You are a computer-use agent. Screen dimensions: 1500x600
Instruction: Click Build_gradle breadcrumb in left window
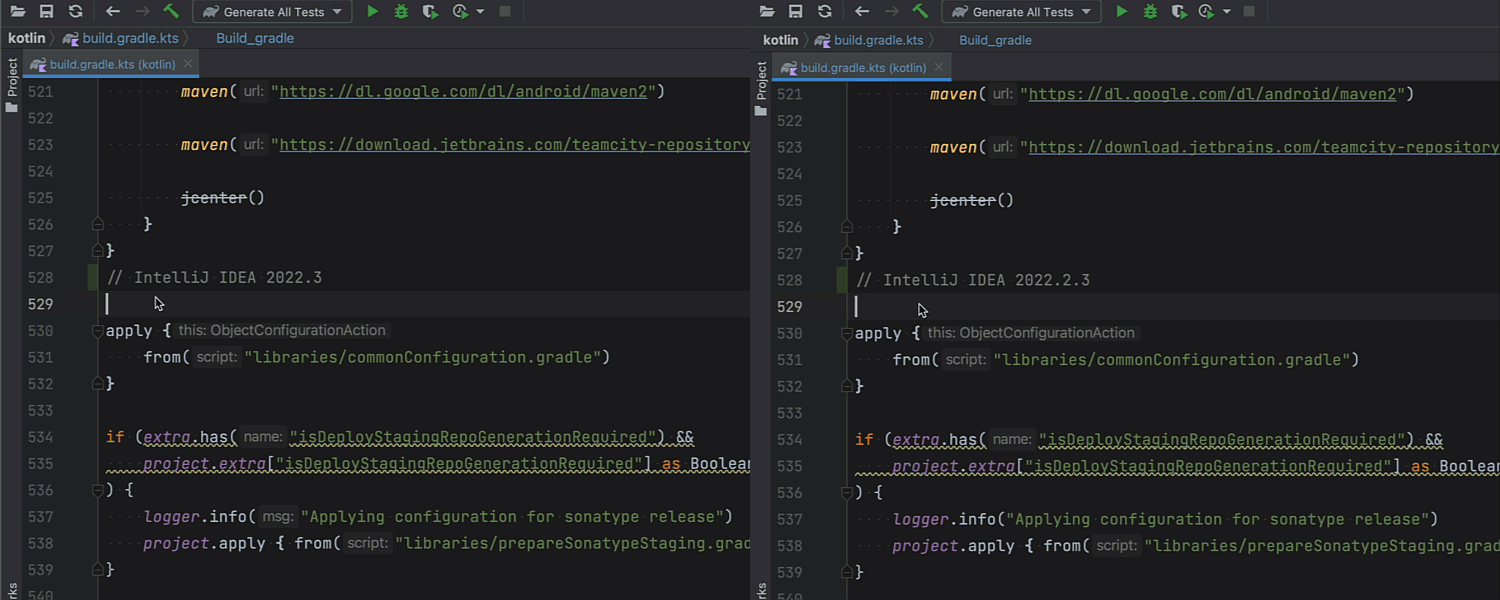[x=255, y=38]
